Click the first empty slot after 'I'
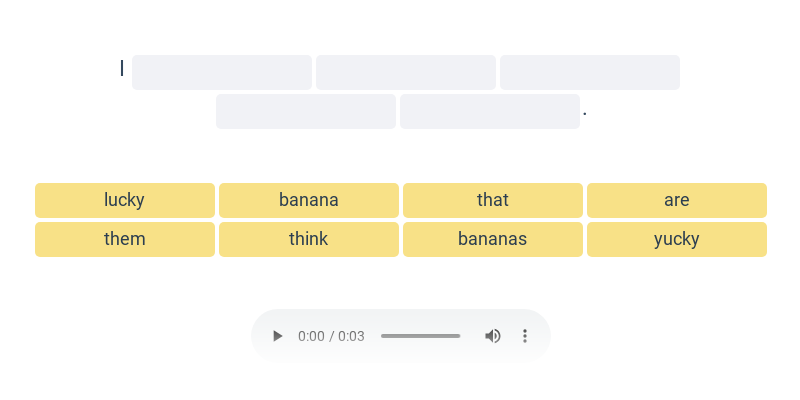 point(222,72)
